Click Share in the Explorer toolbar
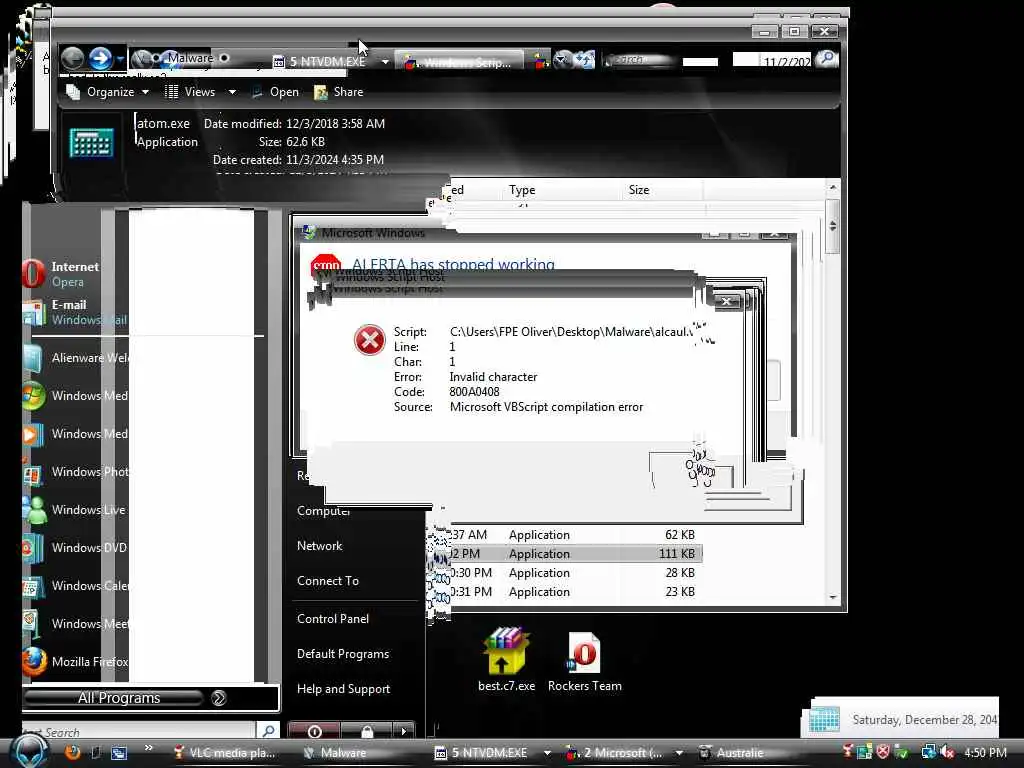The height and width of the screenshot is (768, 1024). (x=338, y=92)
